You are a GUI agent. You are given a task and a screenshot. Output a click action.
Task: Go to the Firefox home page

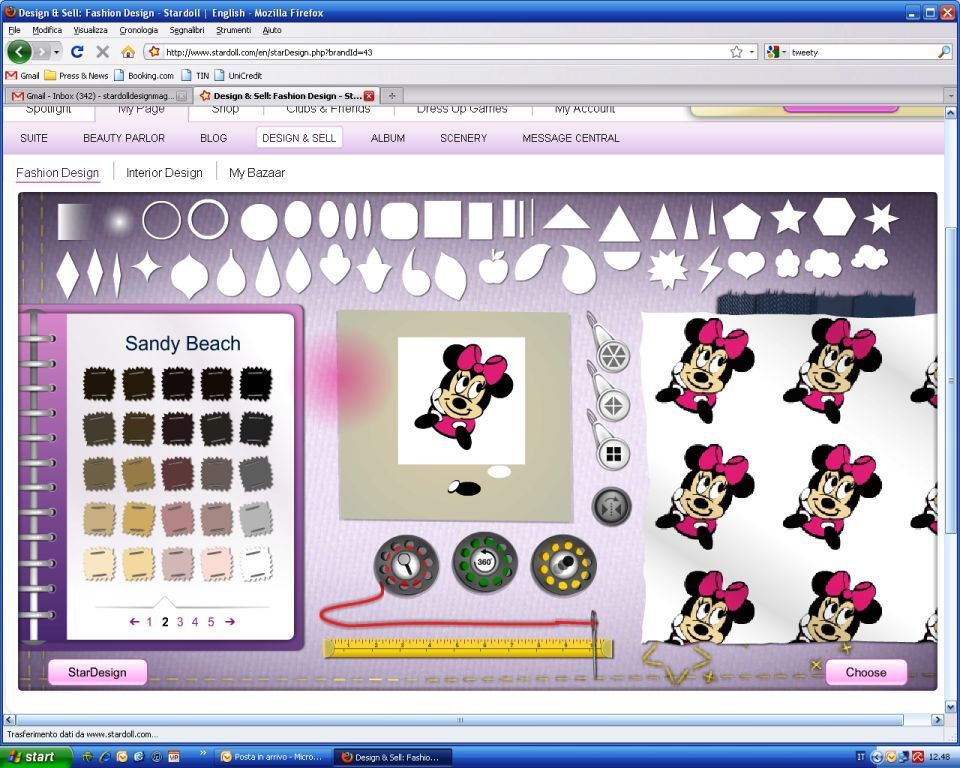click(128, 52)
